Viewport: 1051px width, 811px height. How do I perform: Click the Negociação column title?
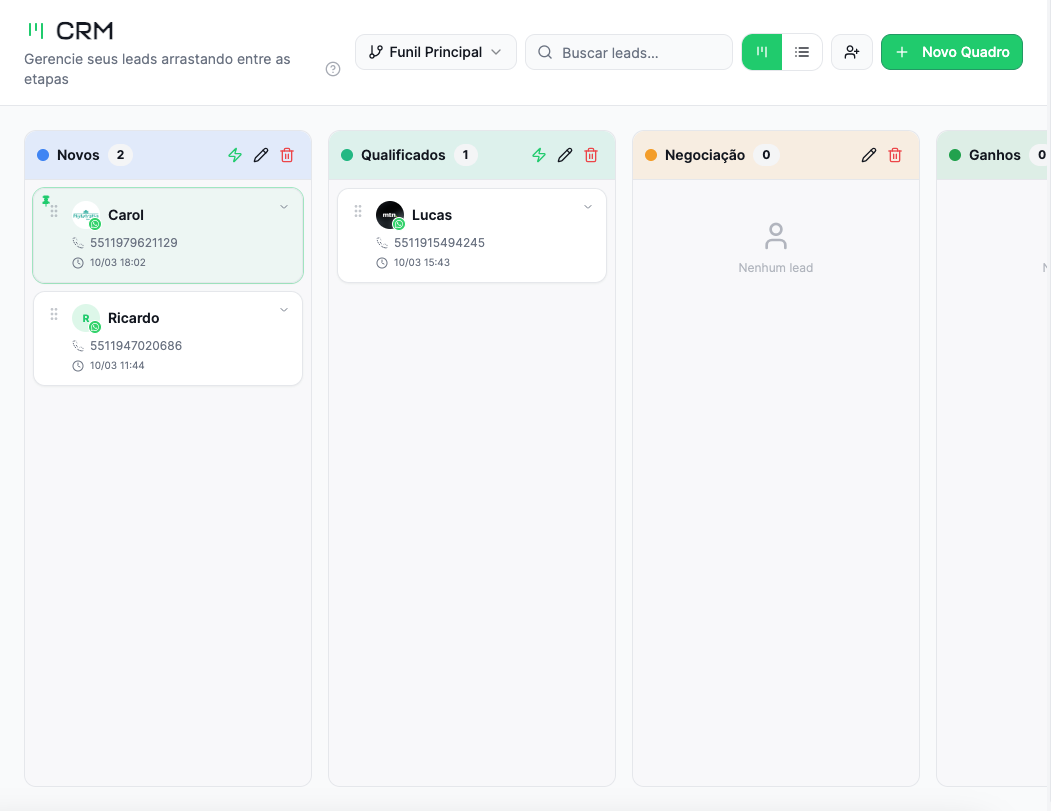tap(704, 155)
